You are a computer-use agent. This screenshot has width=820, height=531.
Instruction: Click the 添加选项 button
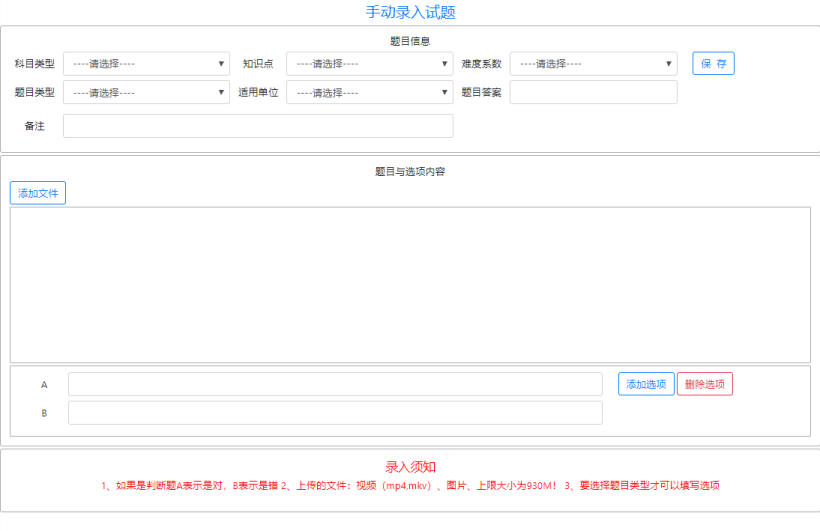tap(646, 384)
